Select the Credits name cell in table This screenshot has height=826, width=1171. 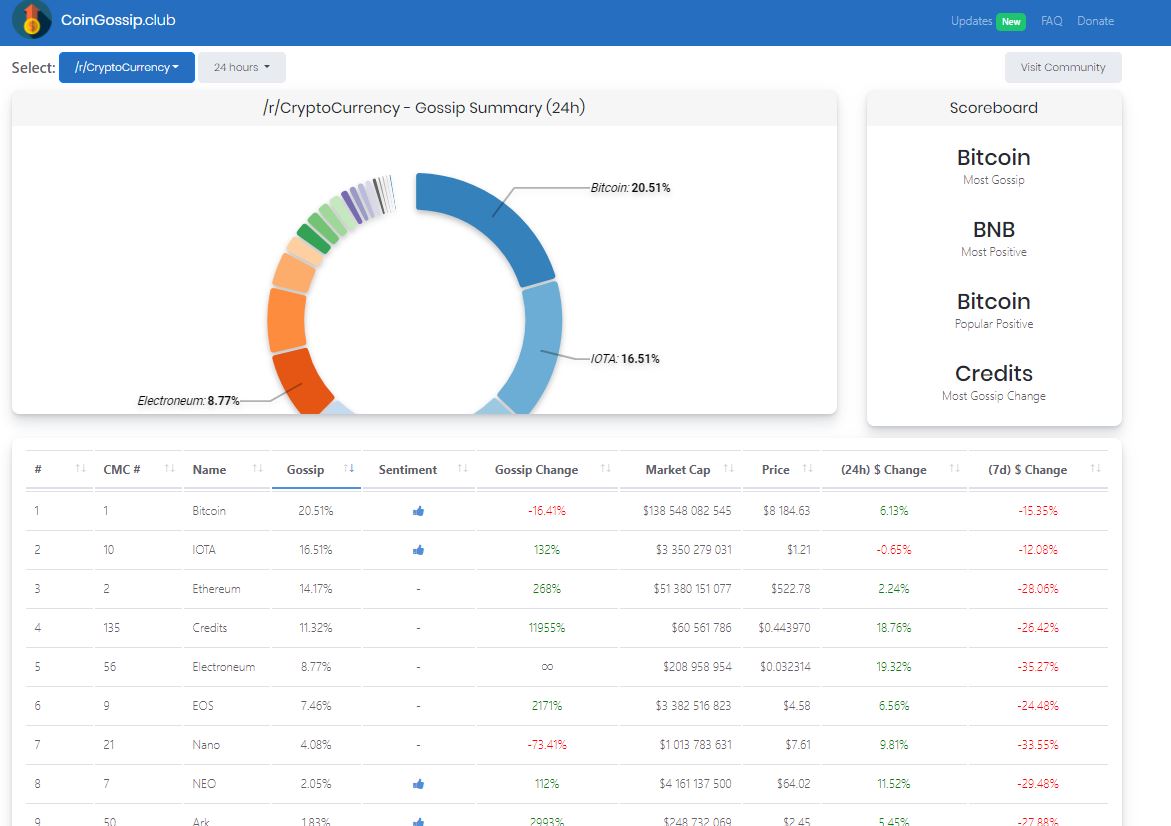click(x=209, y=627)
